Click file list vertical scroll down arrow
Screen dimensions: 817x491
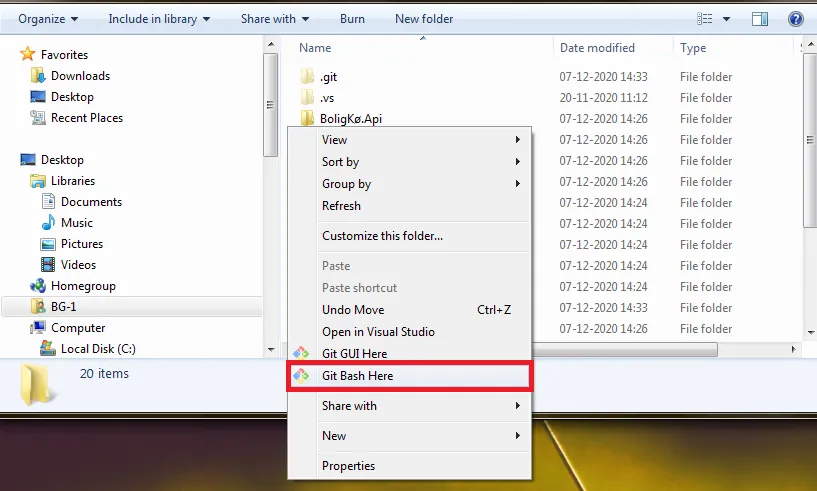[811, 333]
